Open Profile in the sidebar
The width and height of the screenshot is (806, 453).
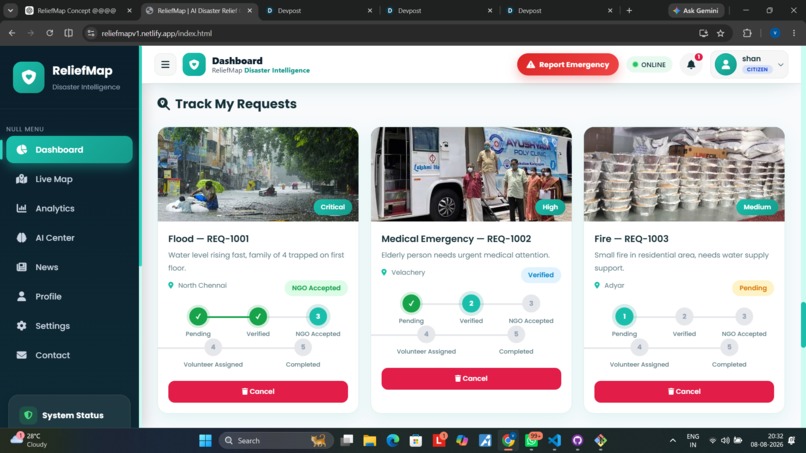tap(69, 296)
